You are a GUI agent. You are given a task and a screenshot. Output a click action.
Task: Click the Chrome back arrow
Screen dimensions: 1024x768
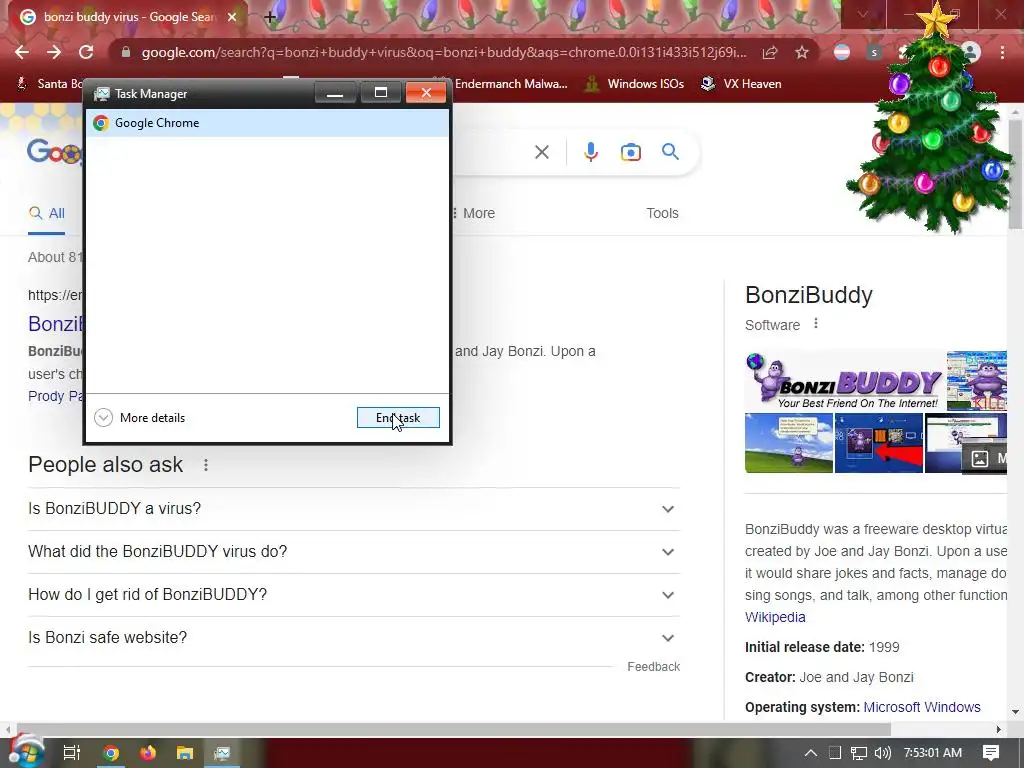pyautogui.click(x=22, y=52)
